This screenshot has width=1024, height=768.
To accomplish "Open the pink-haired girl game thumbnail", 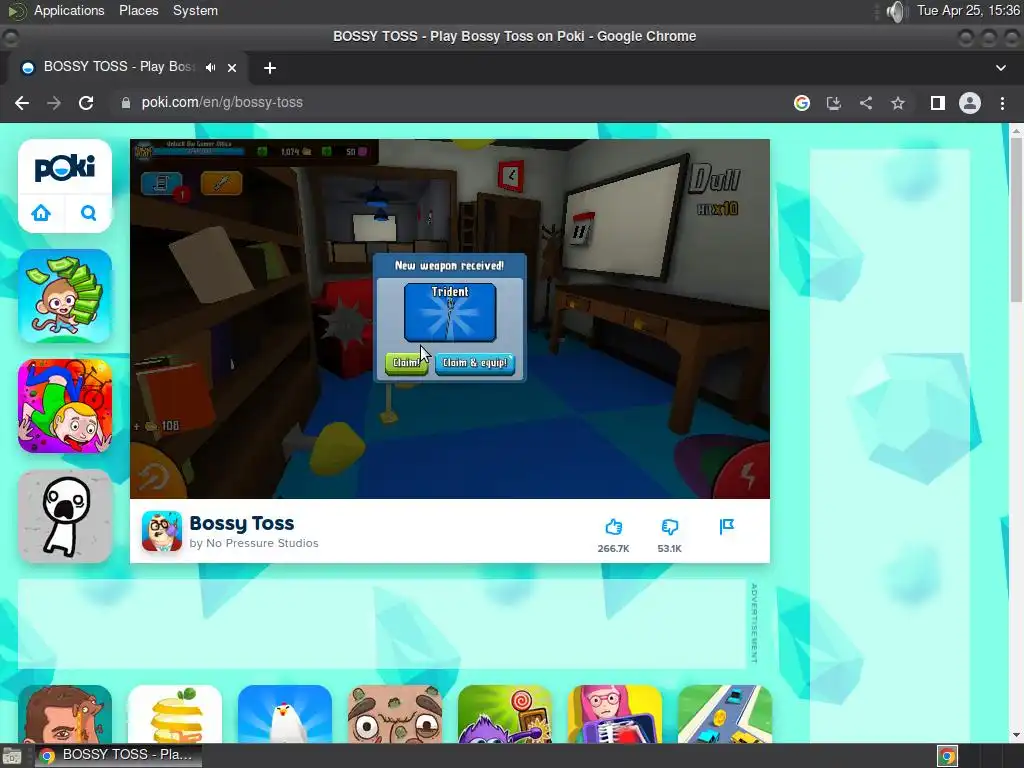I will point(615,714).
